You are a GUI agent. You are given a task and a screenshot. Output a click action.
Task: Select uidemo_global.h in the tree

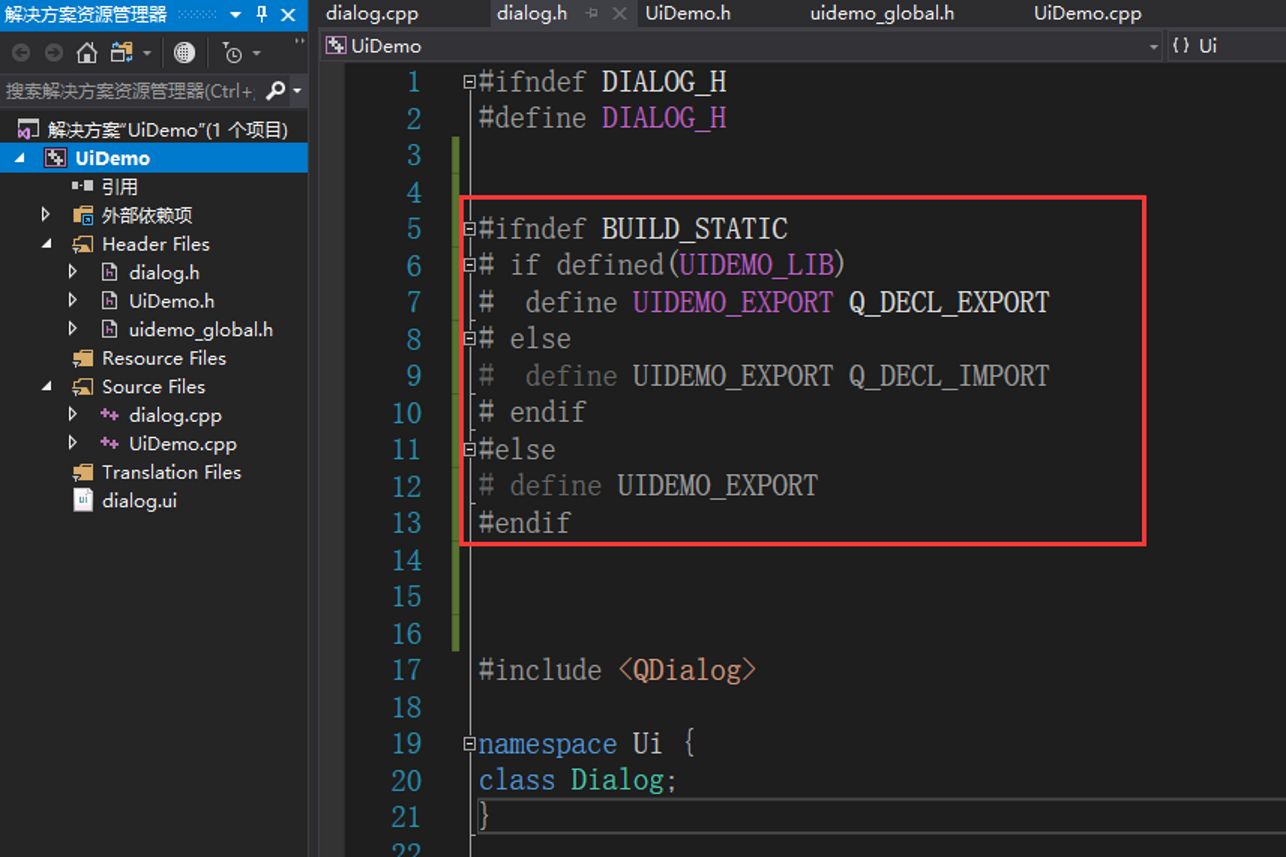point(200,330)
